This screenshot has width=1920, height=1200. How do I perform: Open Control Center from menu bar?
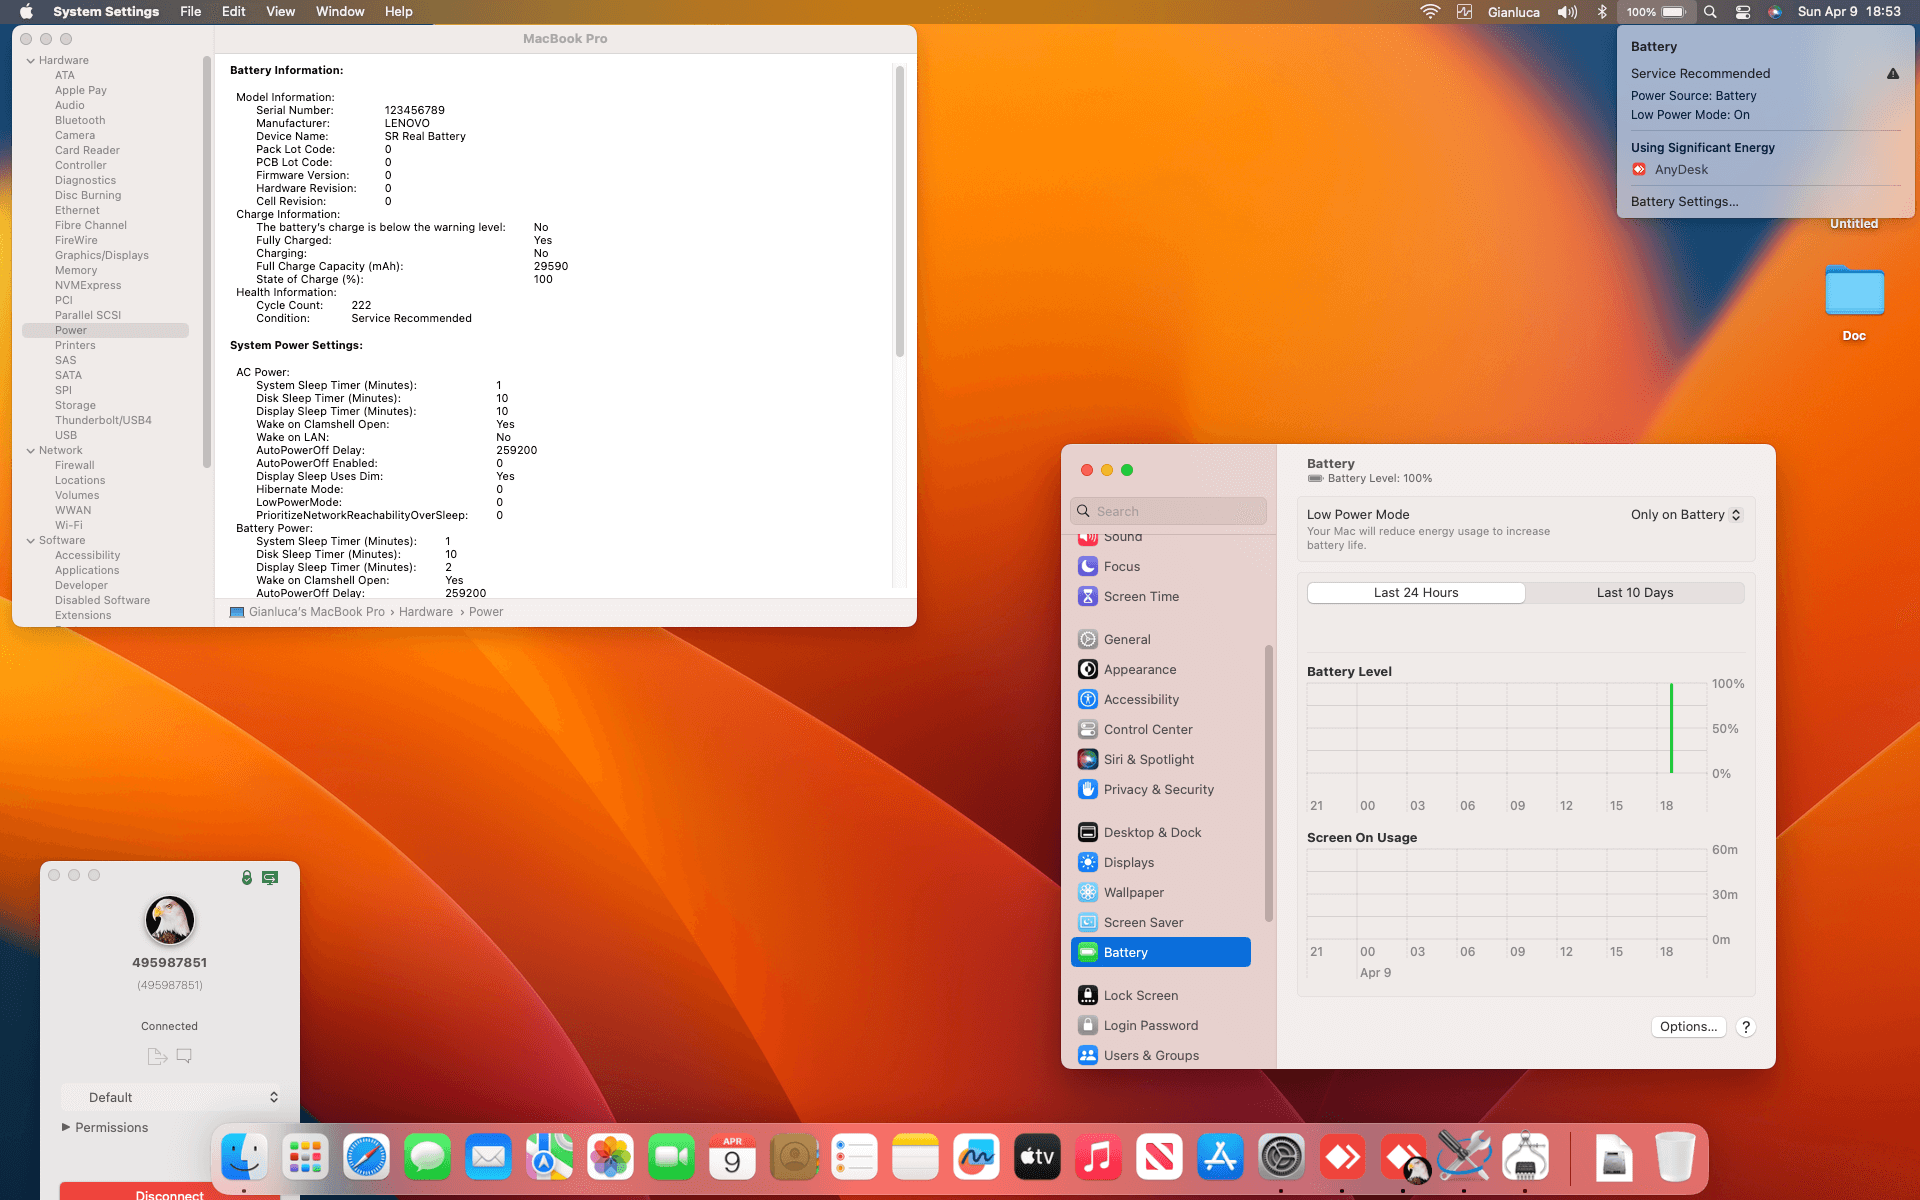(1743, 12)
